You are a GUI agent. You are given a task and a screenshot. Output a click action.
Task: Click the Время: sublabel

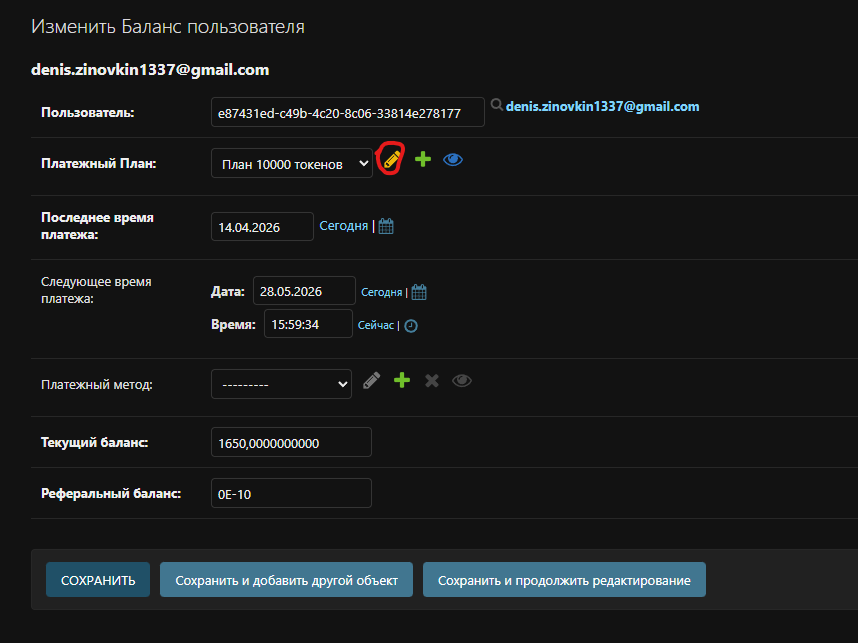[233, 324]
